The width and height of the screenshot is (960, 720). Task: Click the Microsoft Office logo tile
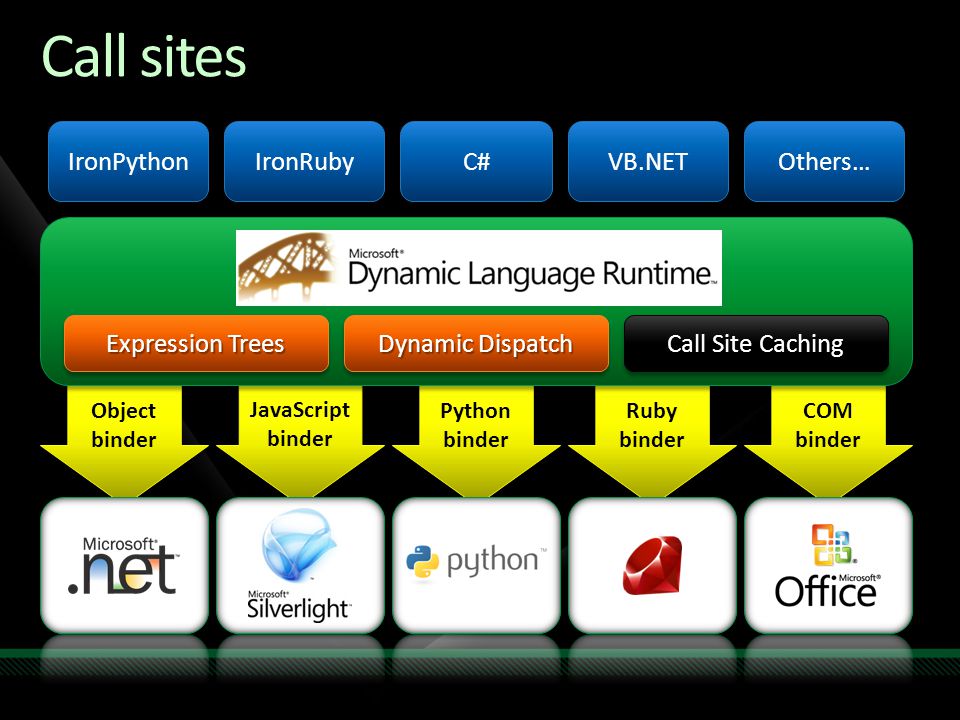point(828,565)
